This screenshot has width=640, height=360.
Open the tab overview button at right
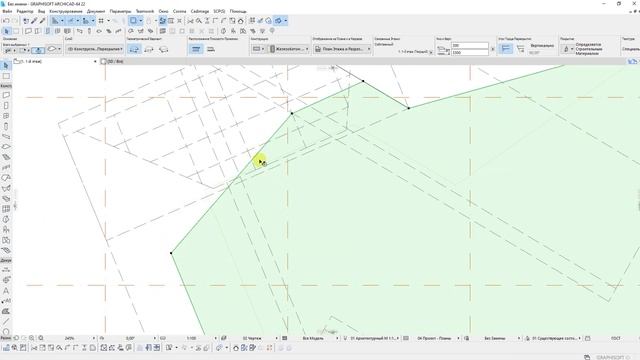[632, 61]
